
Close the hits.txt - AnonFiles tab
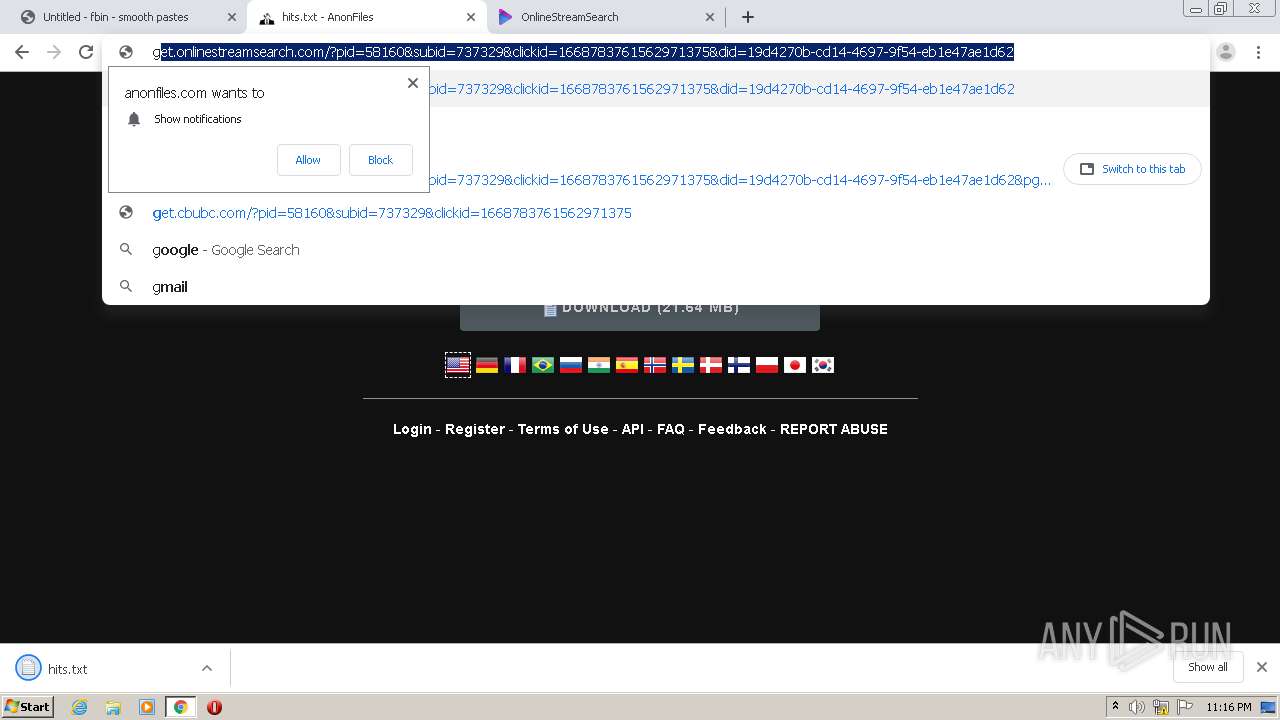click(x=471, y=17)
